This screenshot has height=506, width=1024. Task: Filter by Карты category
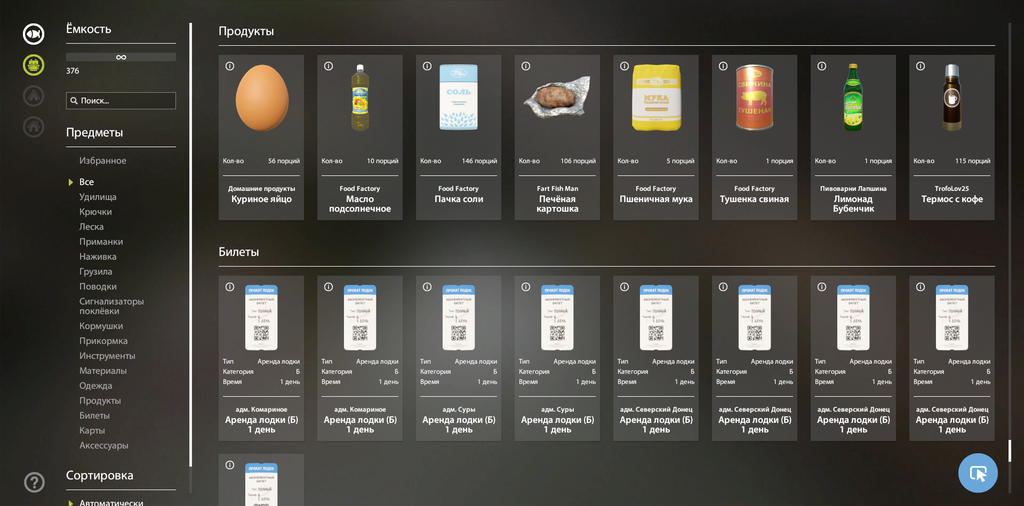(x=92, y=430)
